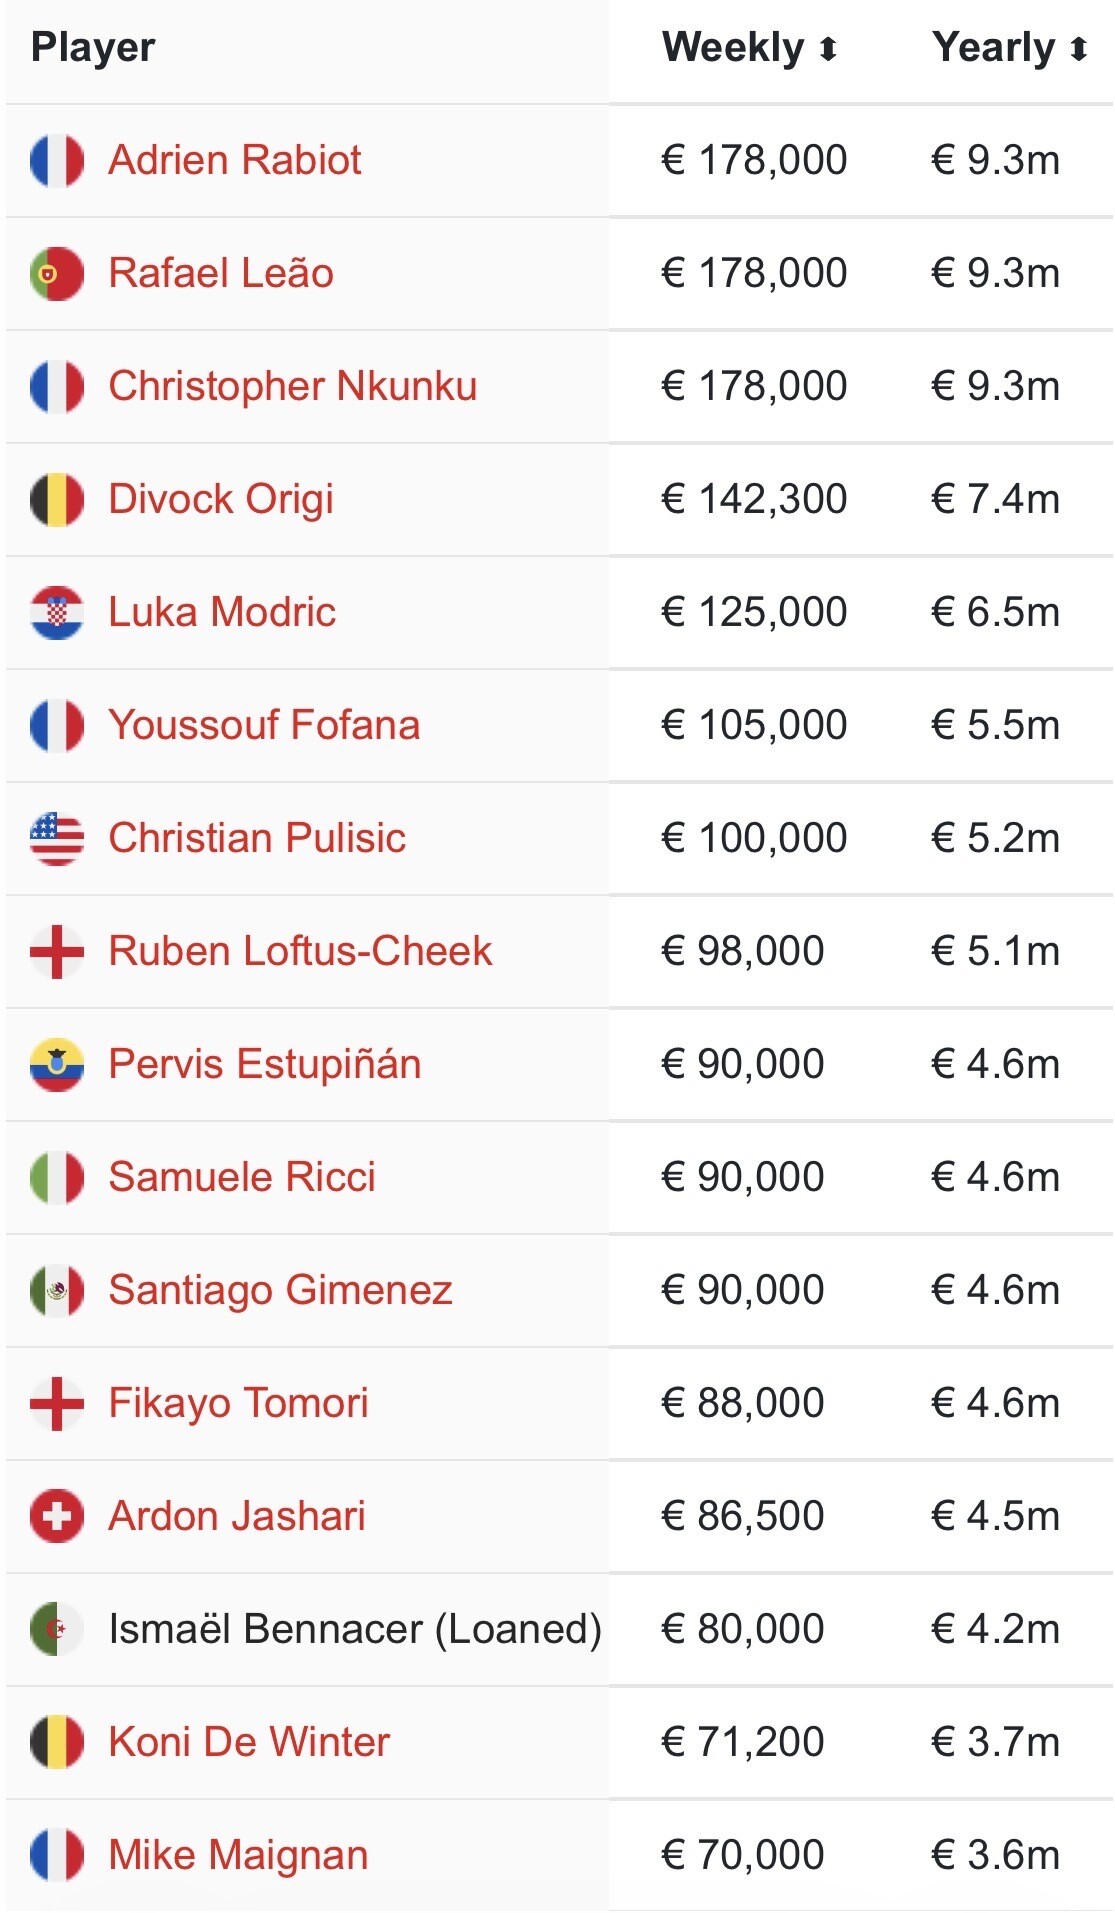Open Ruben Loftus-Cheek's profile

point(300,951)
